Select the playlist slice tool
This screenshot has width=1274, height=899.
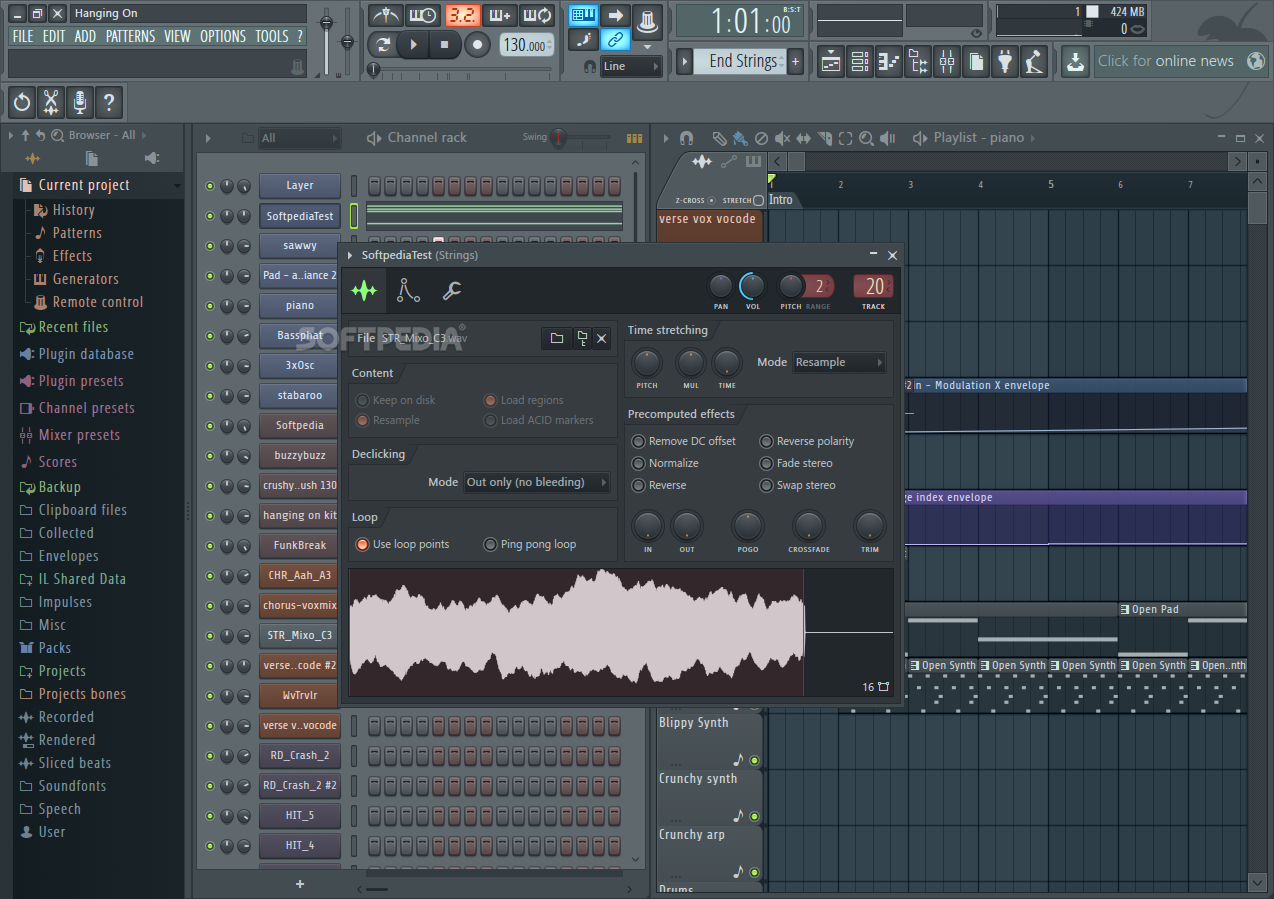click(825, 138)
